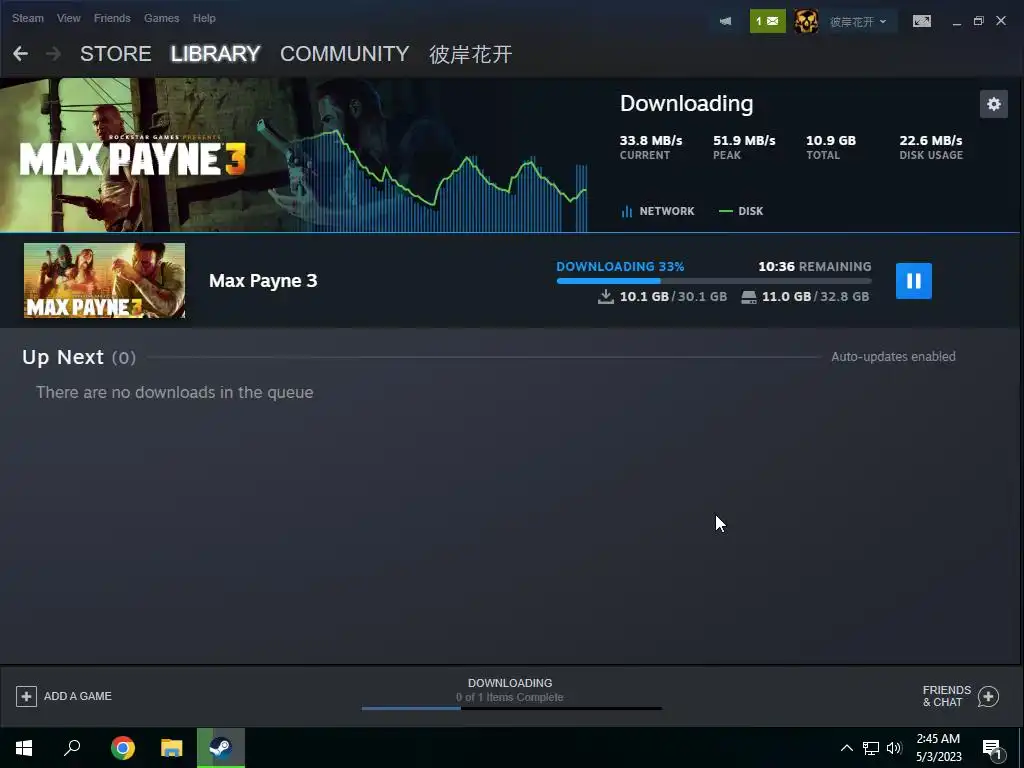Open download settings gear icon
1024x768 pixels.
(x=993, y=104)
